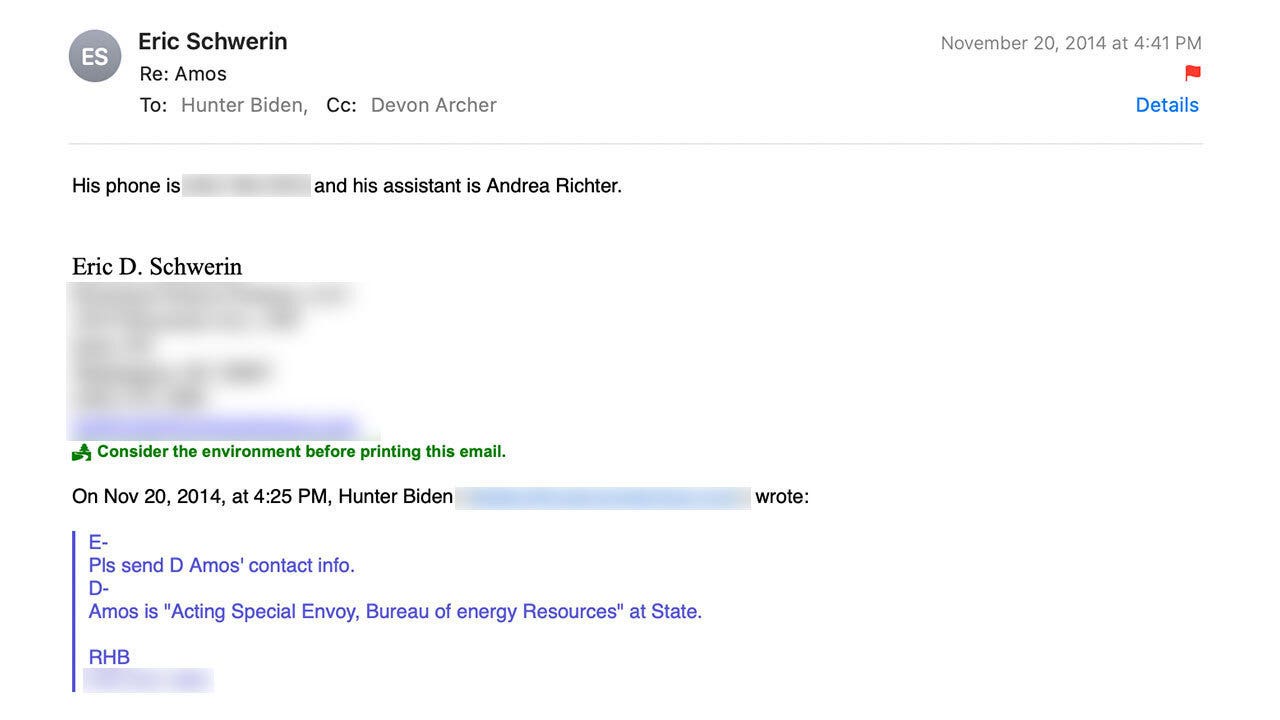
Task: Click the sender name Eric Schwerin
Action: [x=212, y=41]
